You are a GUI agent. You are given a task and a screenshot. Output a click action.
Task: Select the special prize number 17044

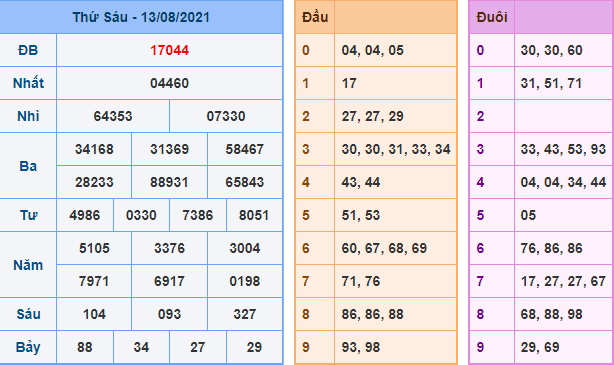(x=170, y=50)
